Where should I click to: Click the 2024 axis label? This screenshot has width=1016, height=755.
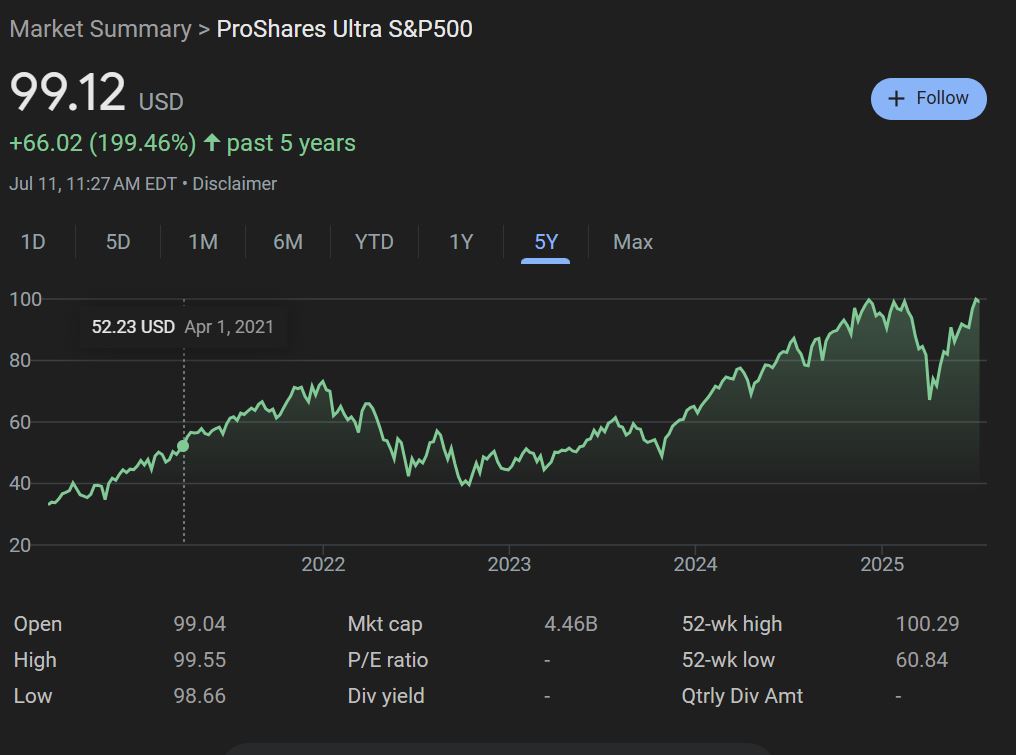[695, 564]
